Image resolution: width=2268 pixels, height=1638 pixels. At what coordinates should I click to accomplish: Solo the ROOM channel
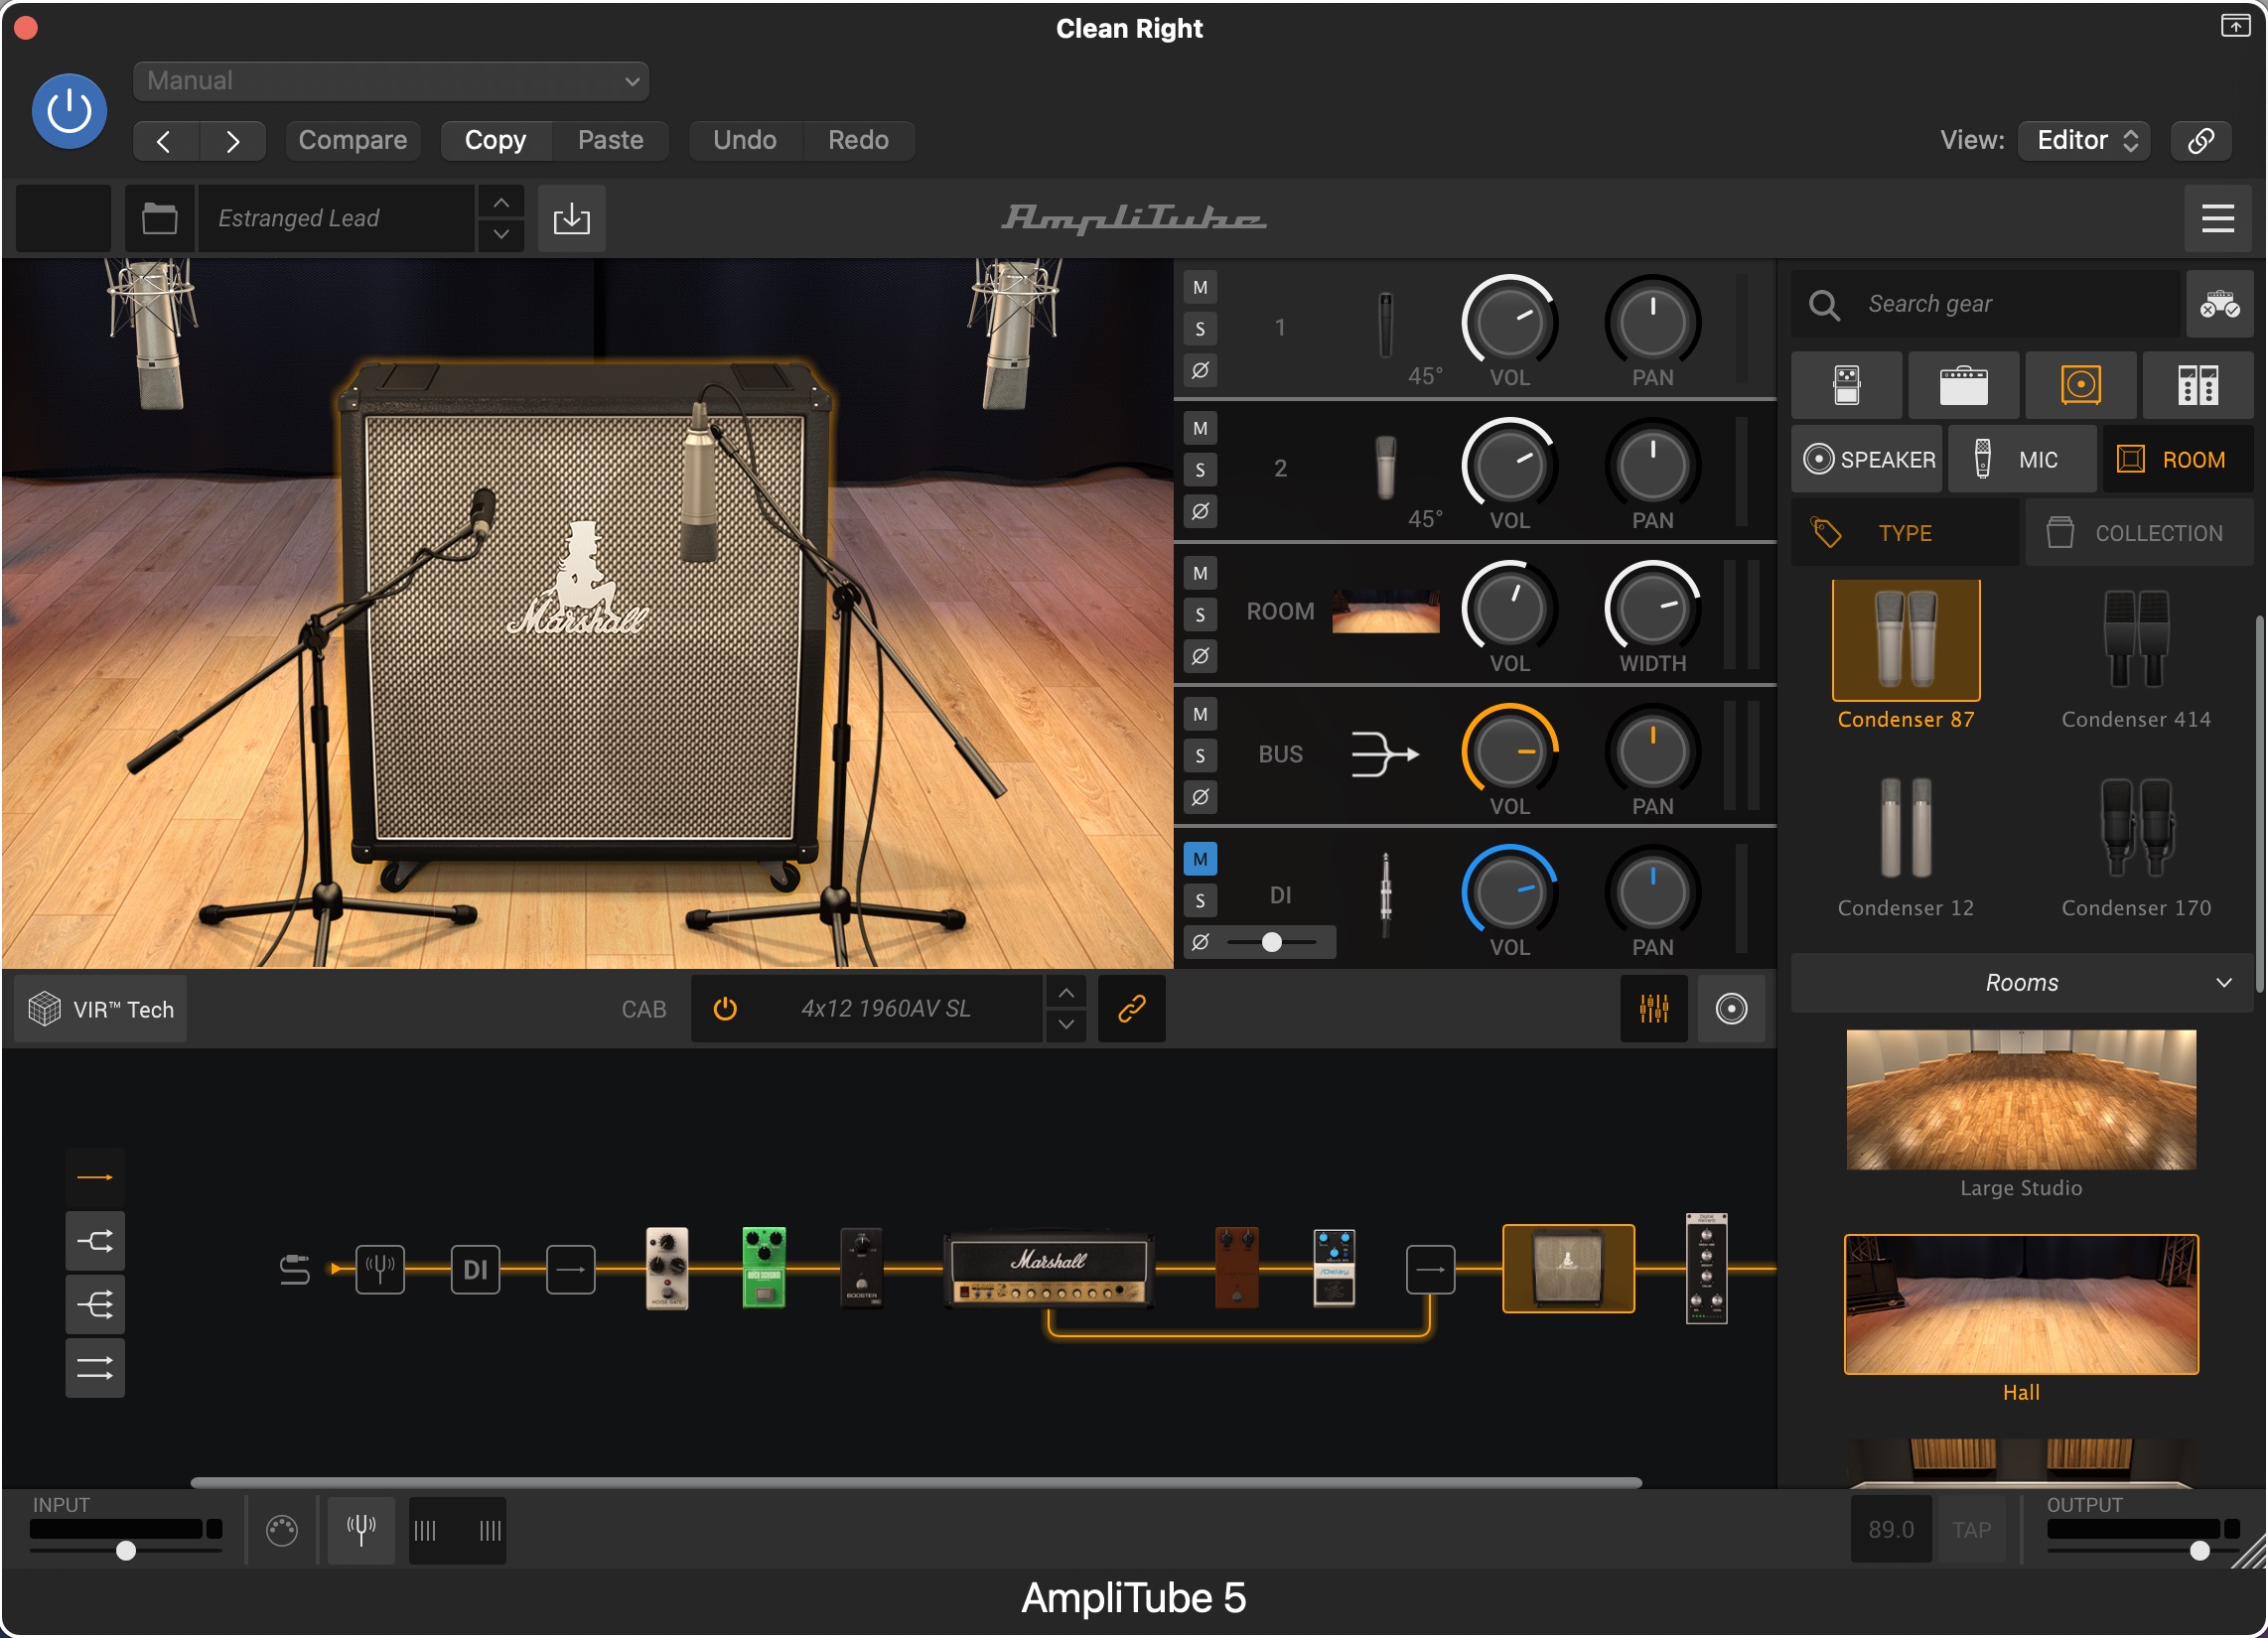[x=1200, y=615]
